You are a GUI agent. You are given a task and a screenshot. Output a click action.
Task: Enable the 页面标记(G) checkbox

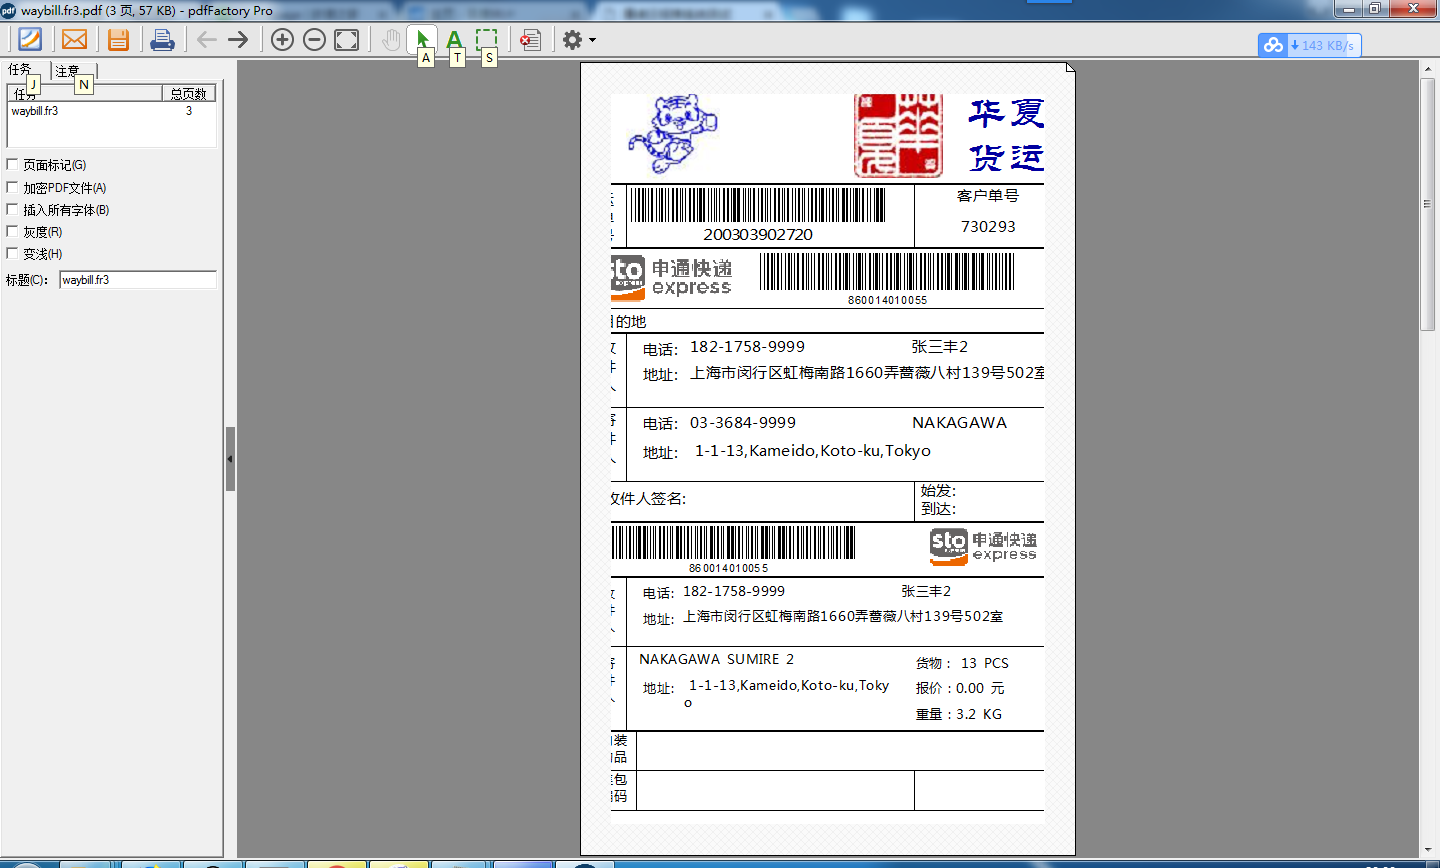click(12, 164)
